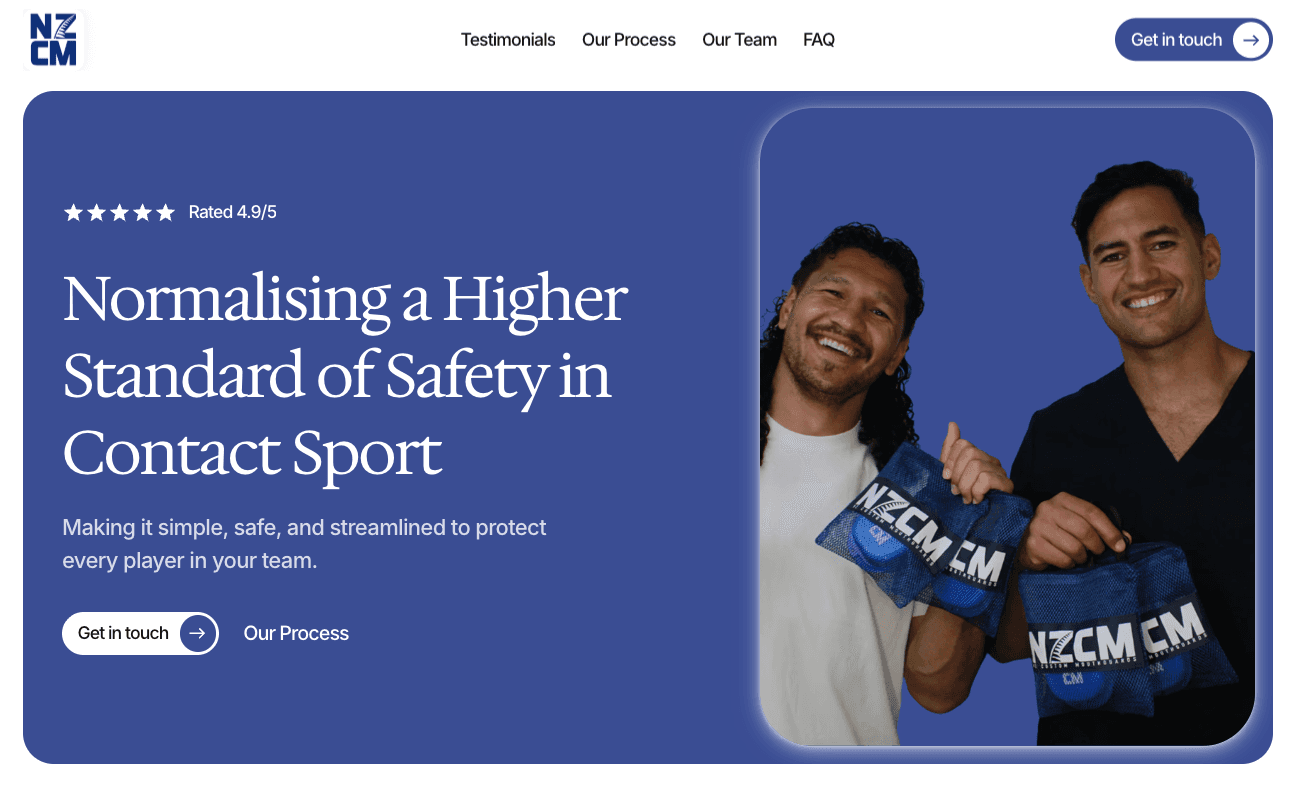Go to Our Process in the top navigation

coord(629,40)
